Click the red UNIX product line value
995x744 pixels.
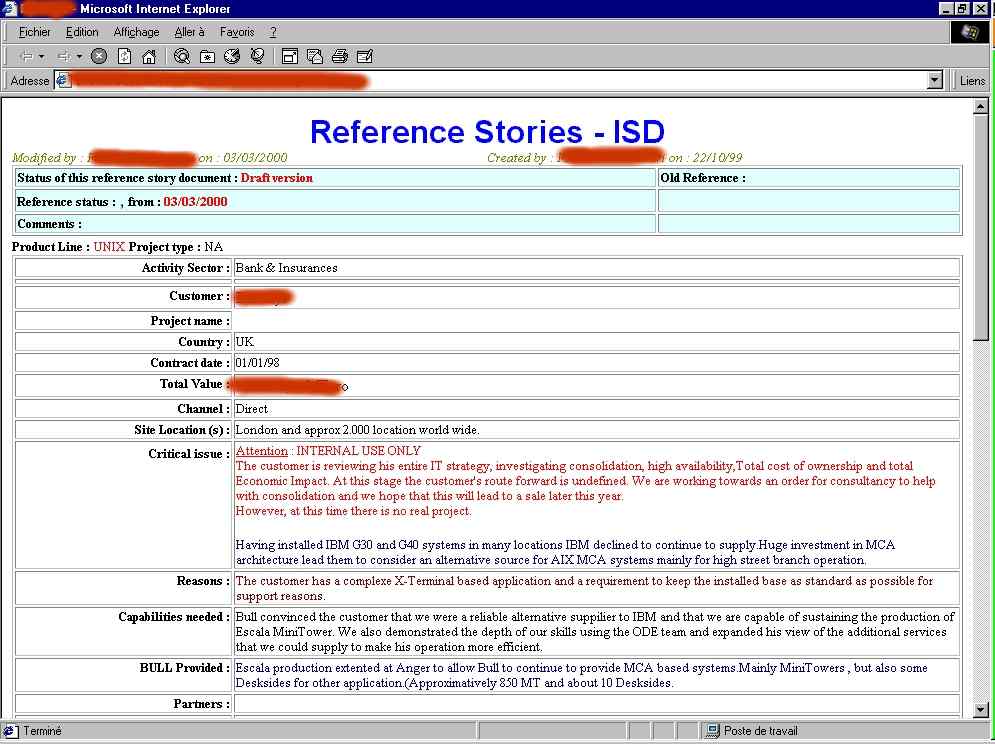tap(109, 246)
